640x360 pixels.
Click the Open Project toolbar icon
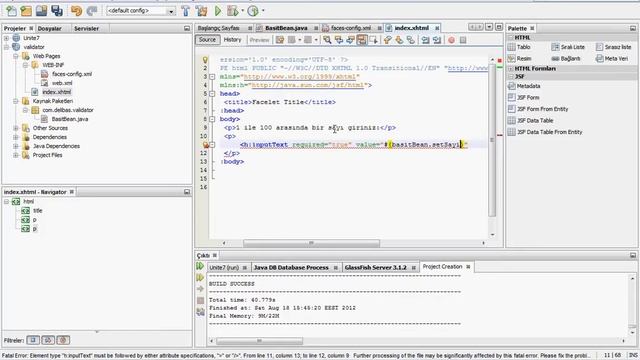(x=41, y=11)
